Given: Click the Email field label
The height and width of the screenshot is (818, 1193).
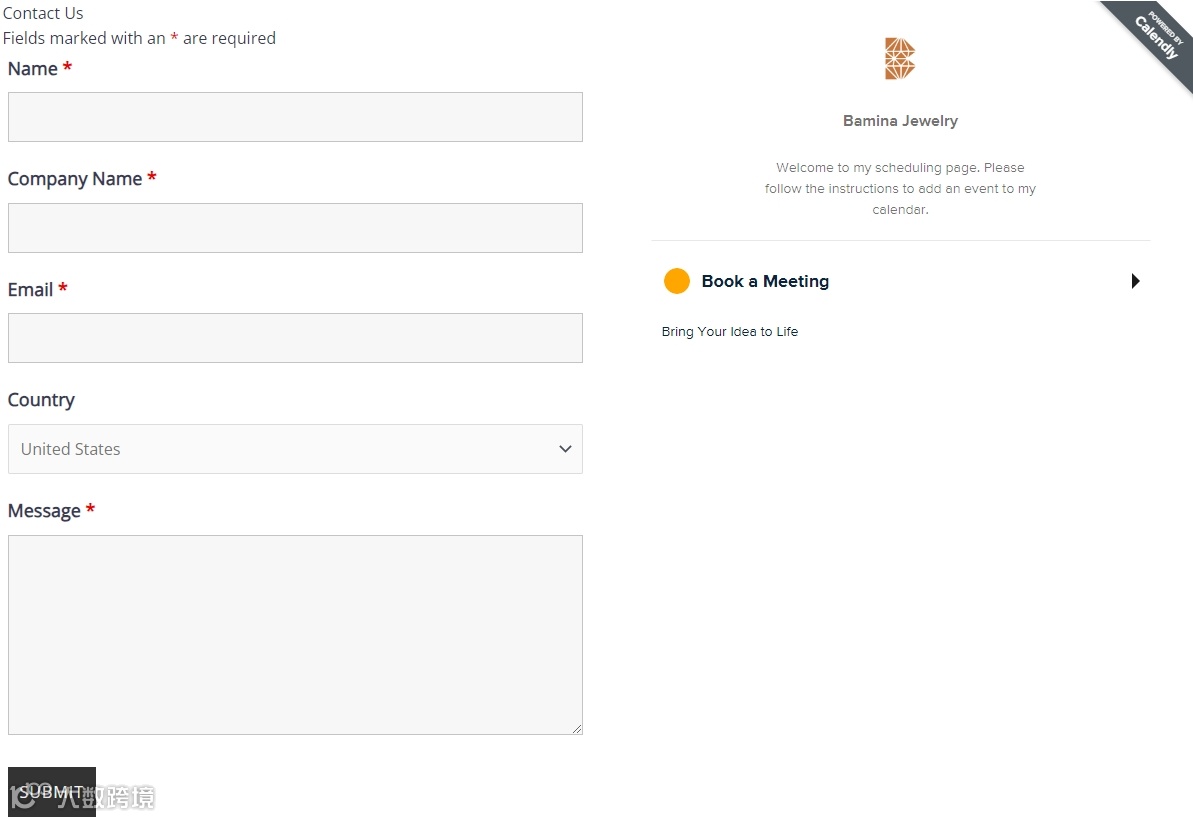Looking at the screenshot, I should 31,290.
